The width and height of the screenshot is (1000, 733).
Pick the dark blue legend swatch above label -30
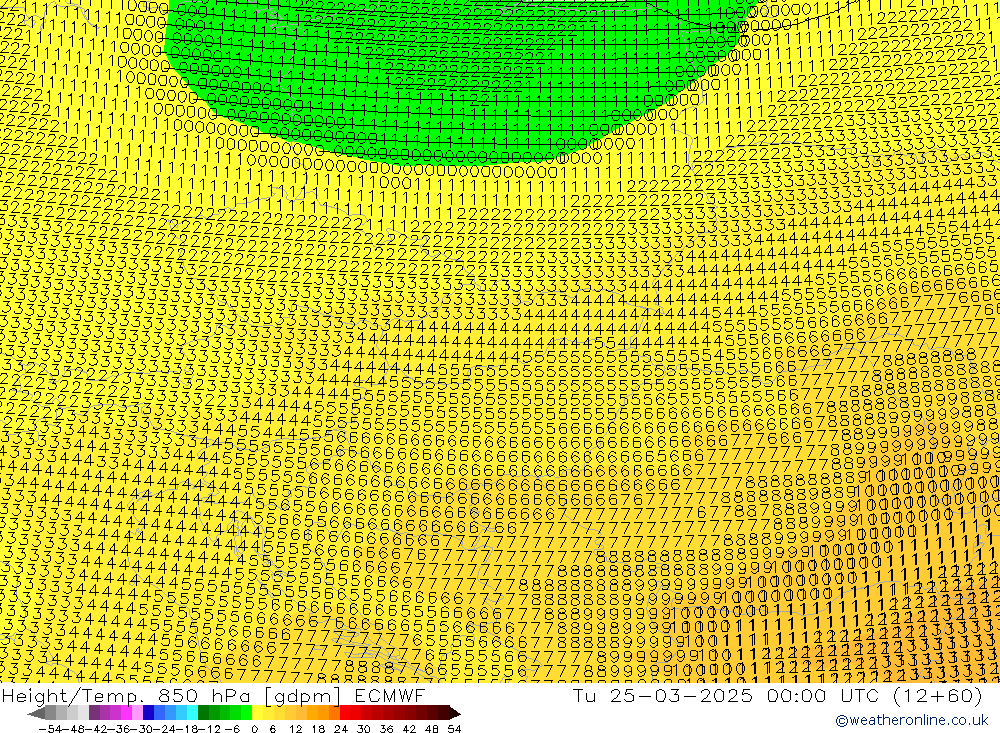148,713
